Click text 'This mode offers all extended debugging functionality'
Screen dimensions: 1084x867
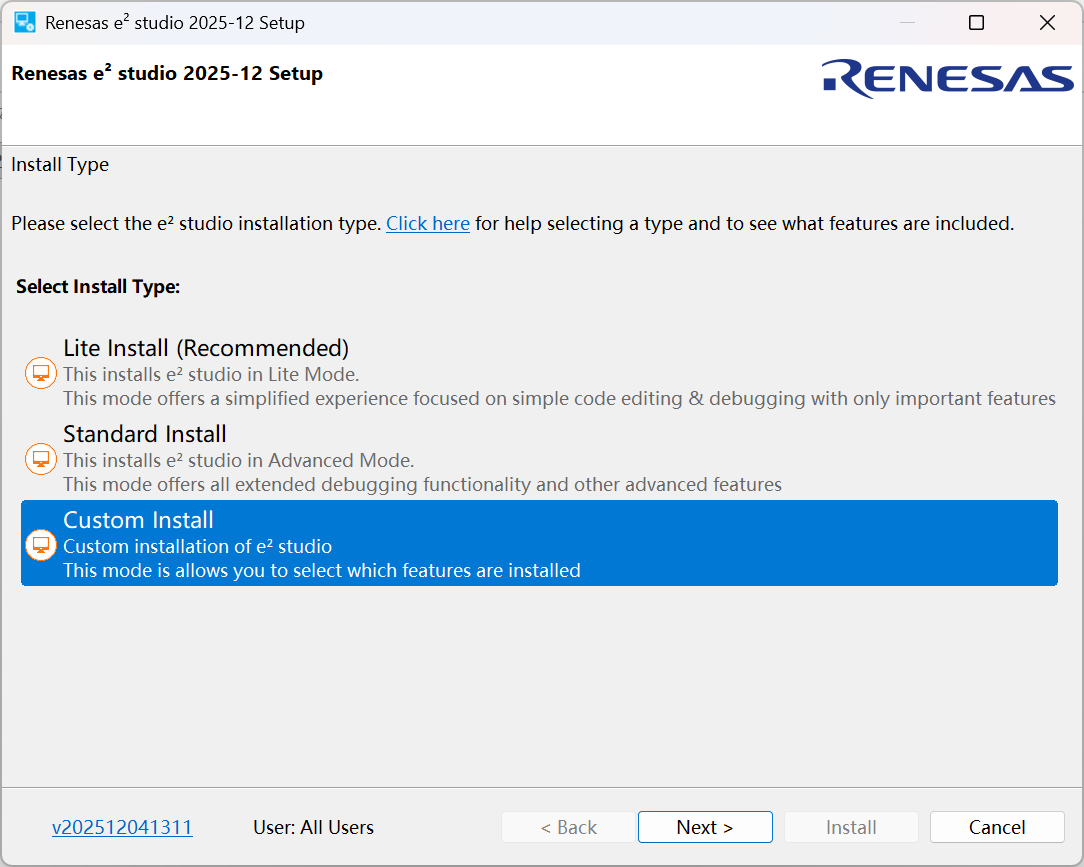297,484
